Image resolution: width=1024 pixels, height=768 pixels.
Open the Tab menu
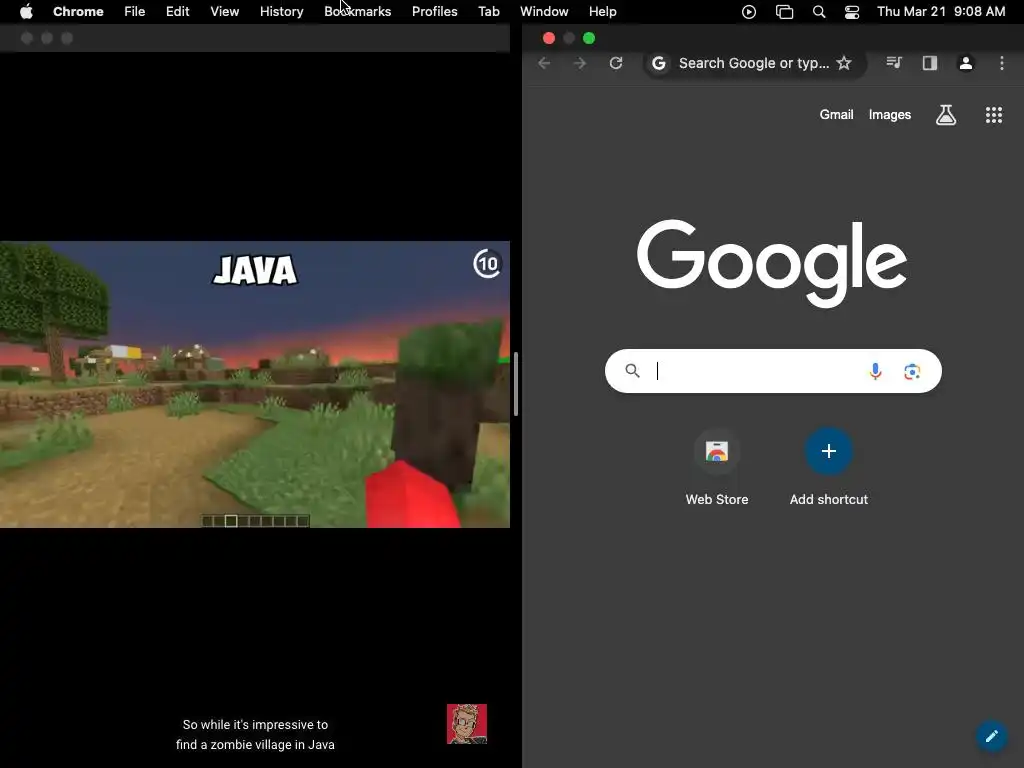pos(488,11)
